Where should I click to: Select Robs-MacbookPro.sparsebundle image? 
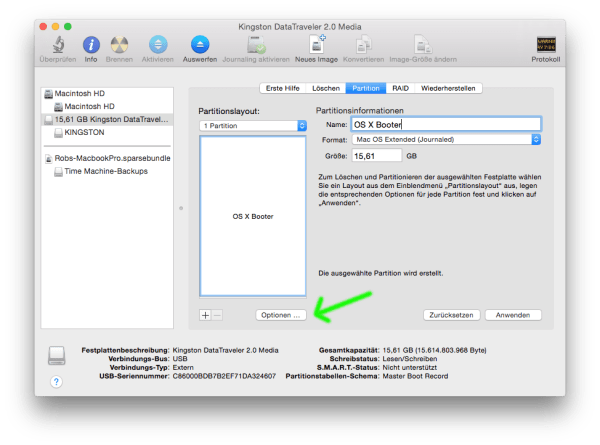107,158
